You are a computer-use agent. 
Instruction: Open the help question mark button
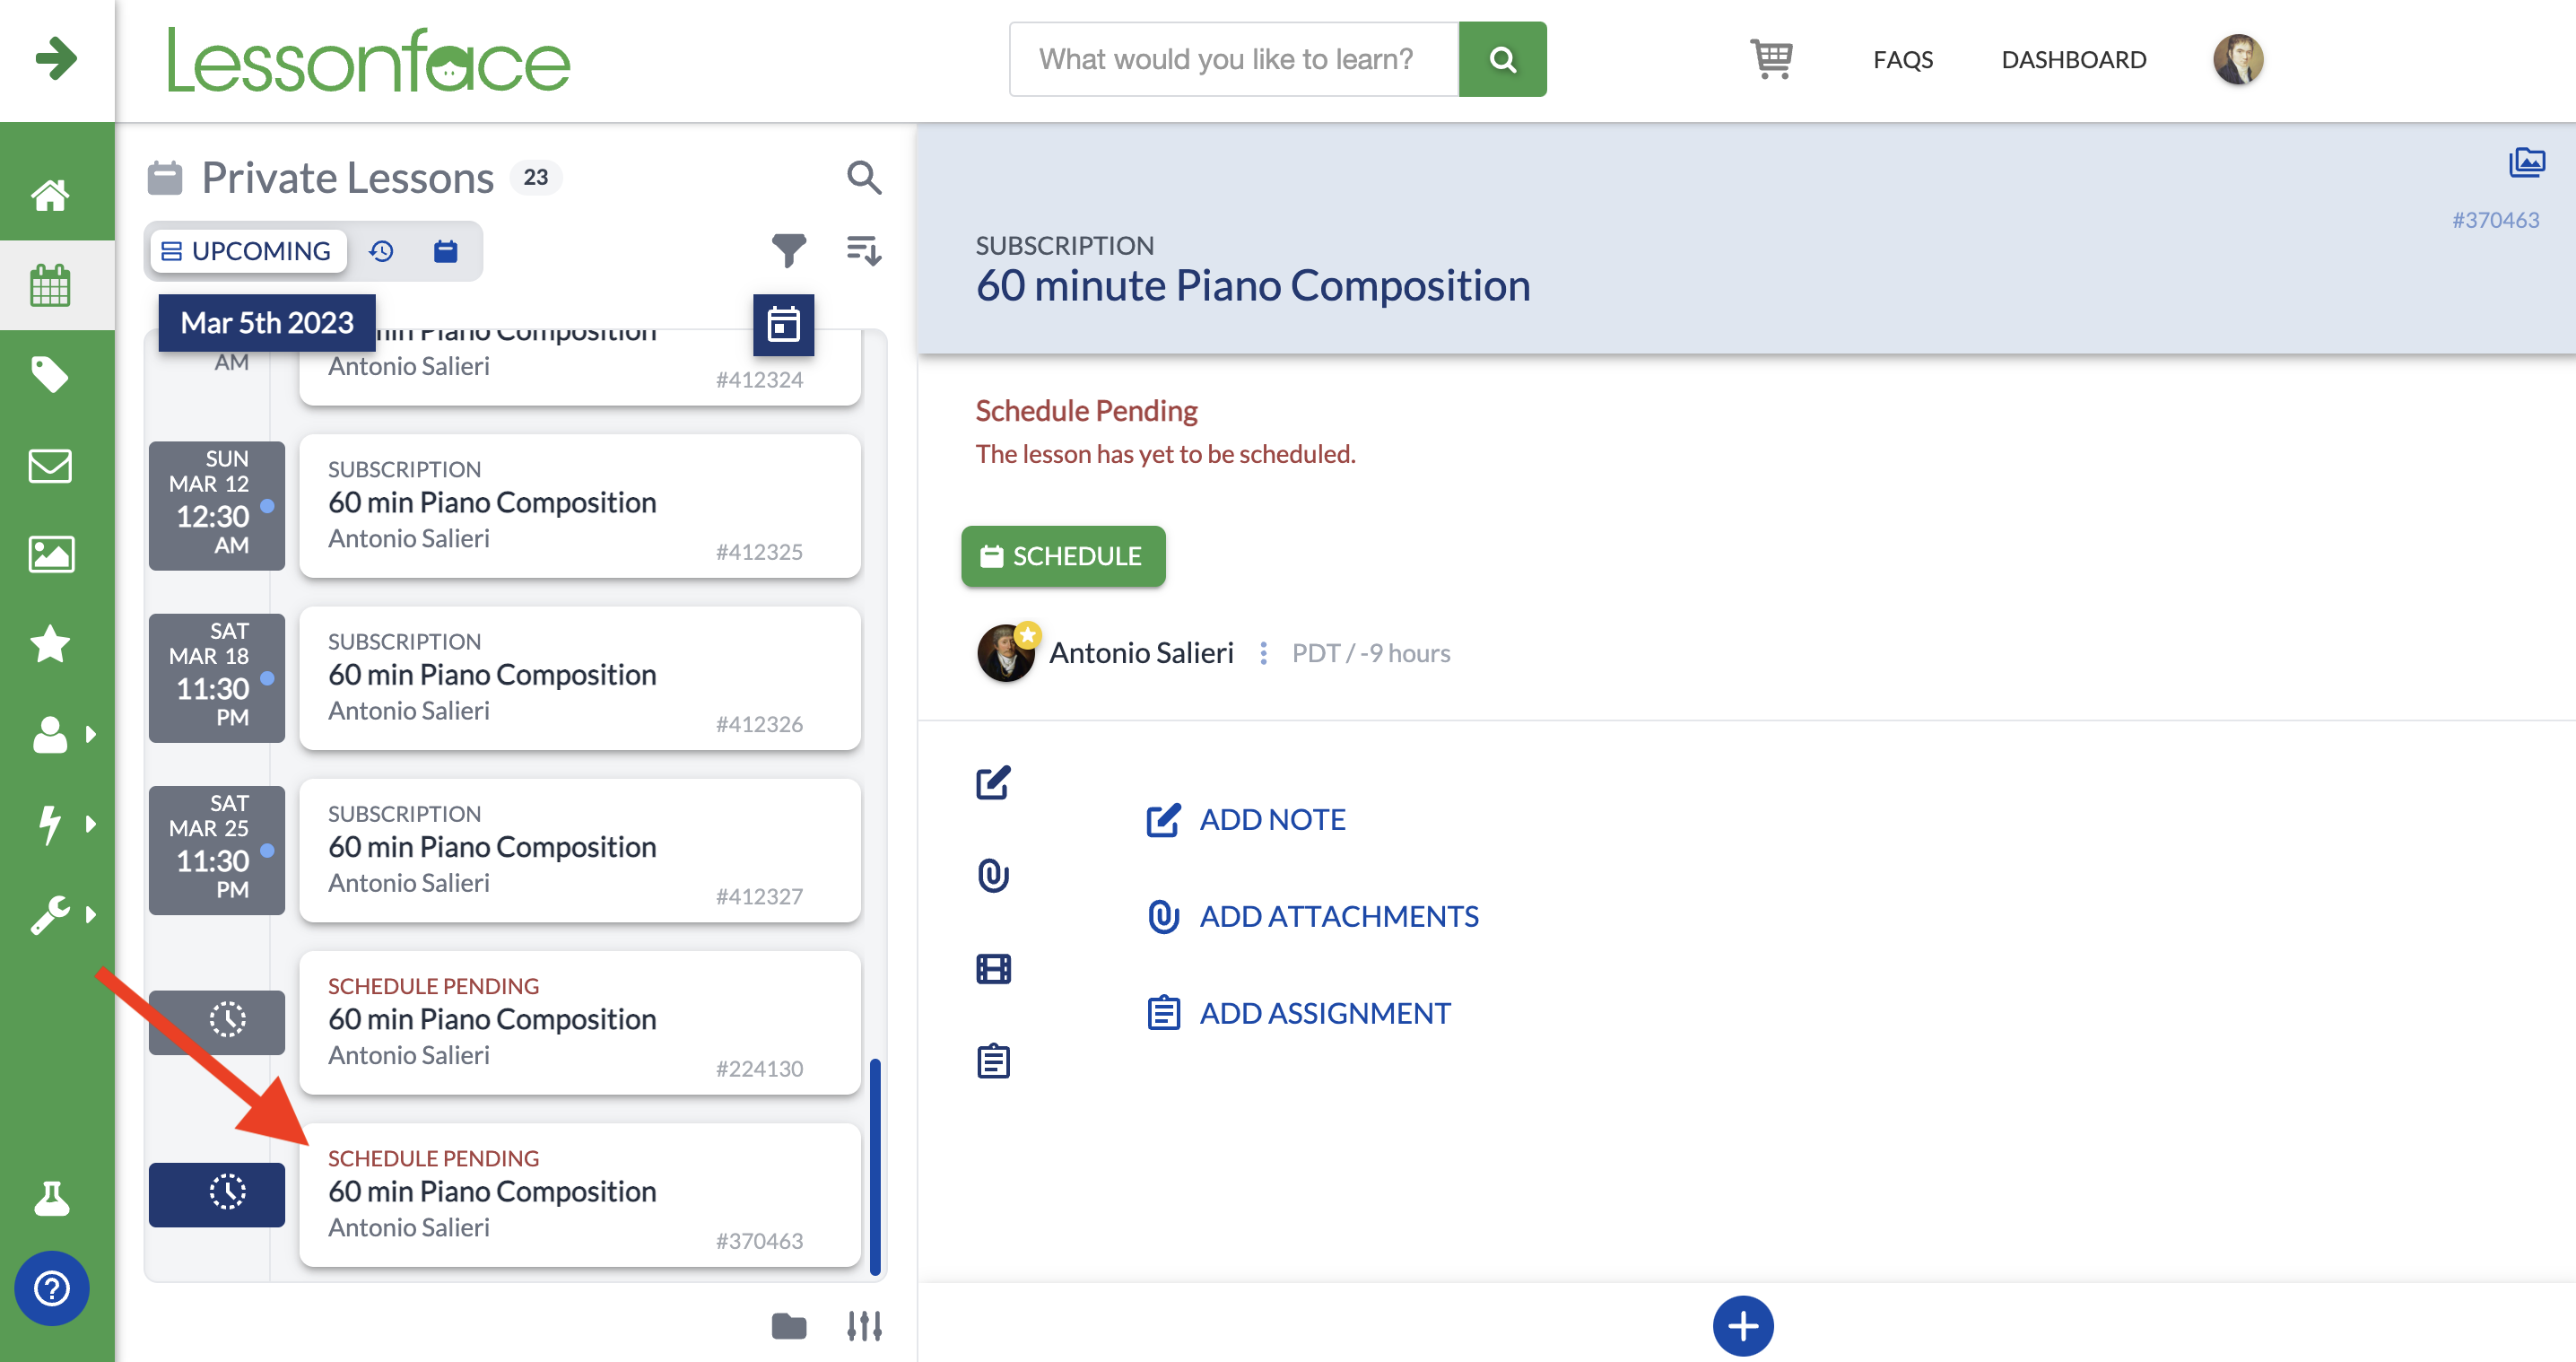[x=52, y=1288]
